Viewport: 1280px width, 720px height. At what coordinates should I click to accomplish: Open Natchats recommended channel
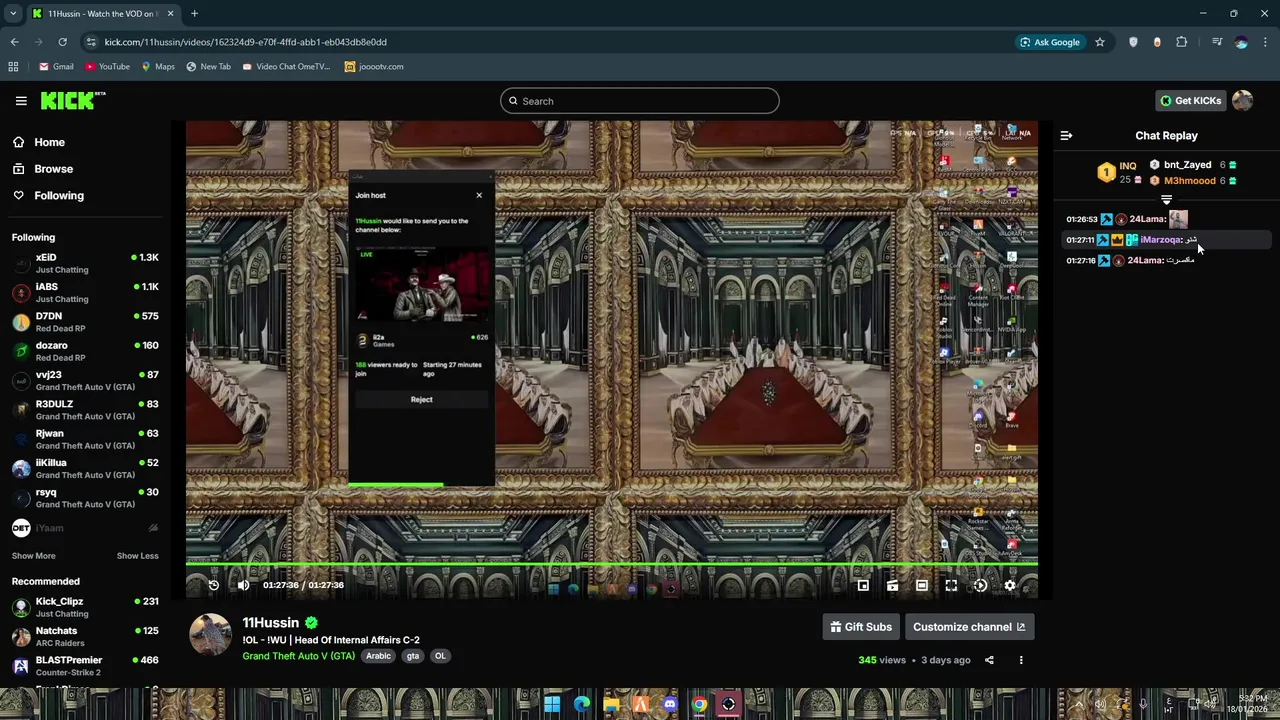coord(85,636)
